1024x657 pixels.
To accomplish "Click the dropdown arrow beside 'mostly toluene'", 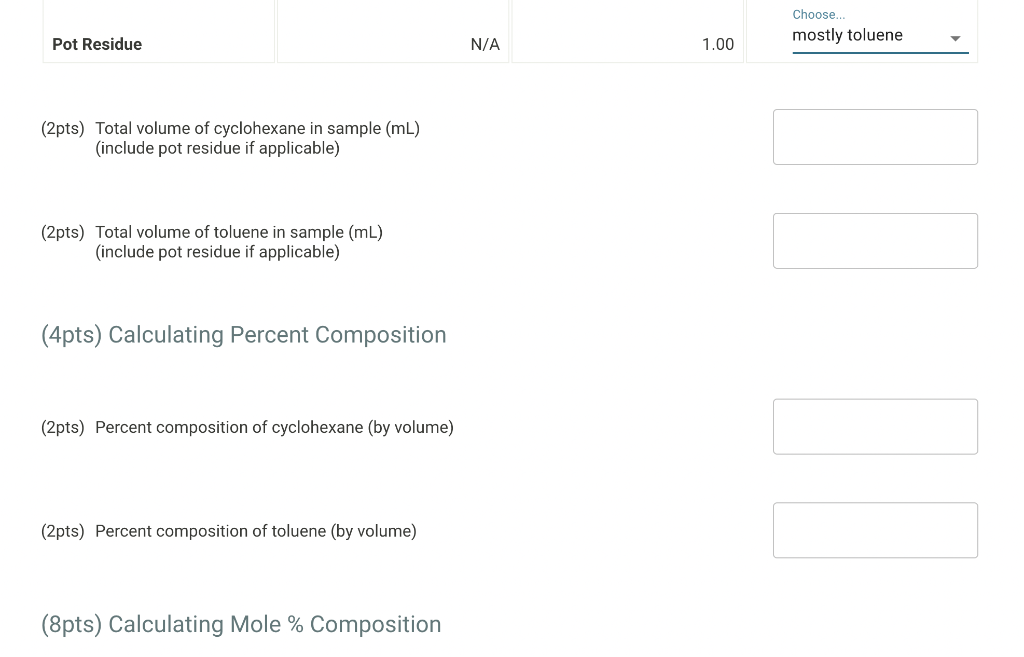I will [955, 38].
